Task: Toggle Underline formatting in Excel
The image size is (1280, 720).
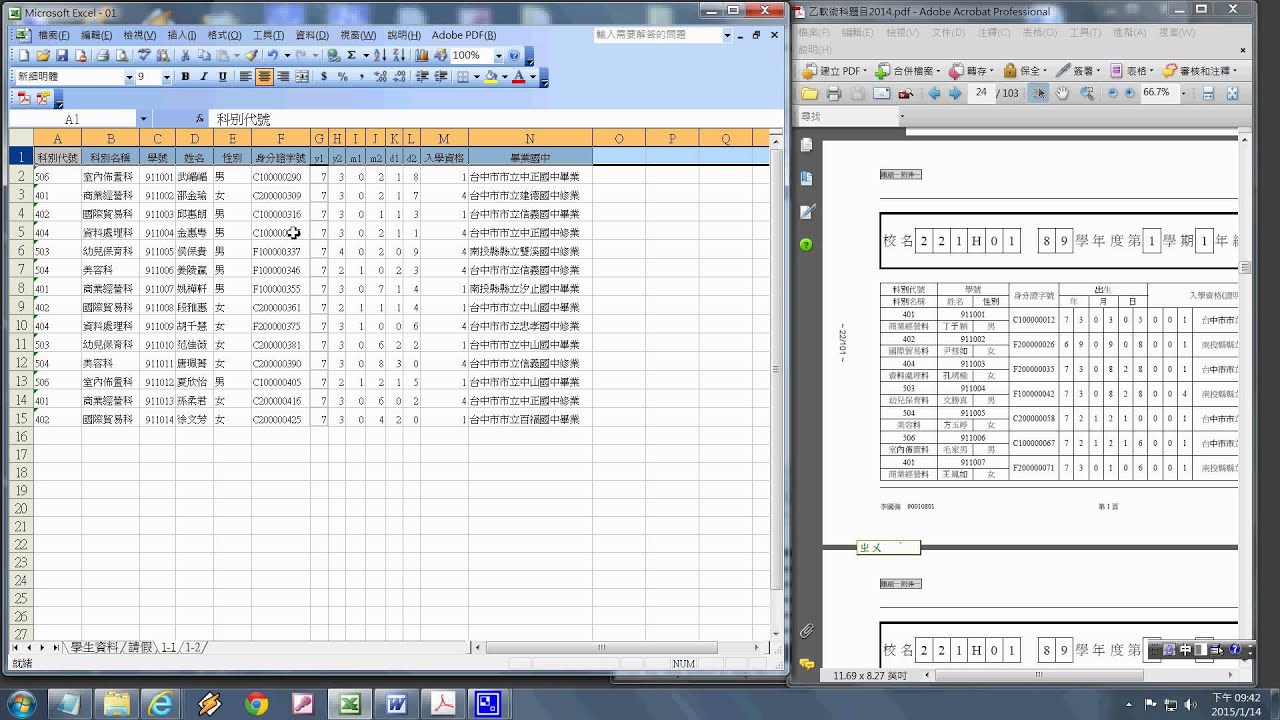Action: [x=223, y=76]
